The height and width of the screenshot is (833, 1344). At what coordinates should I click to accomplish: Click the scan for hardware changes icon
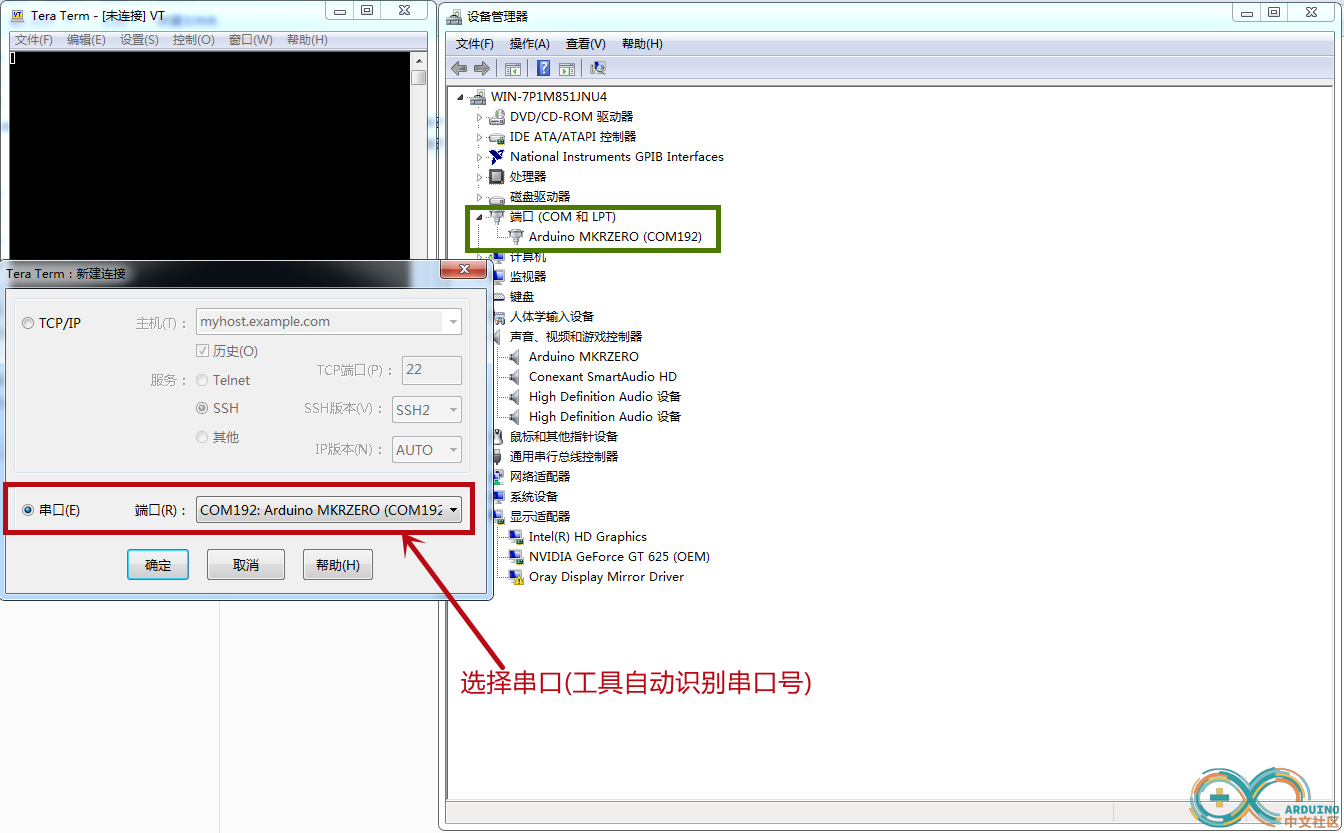598,68
